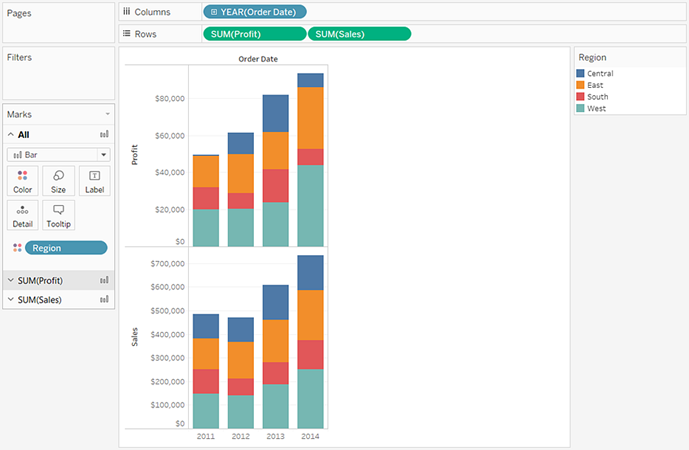
Task: Open the Tooltip mark card
Action: [x=58, y=215]
